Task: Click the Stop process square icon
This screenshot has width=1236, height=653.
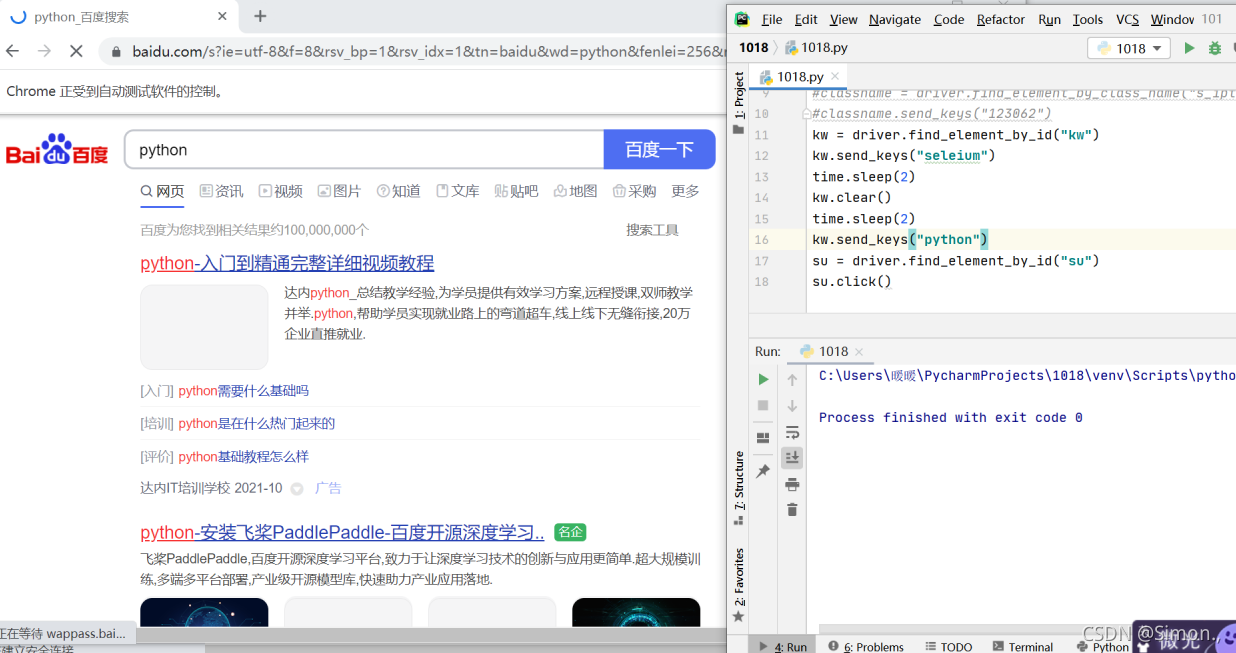Action: [763, 405]
